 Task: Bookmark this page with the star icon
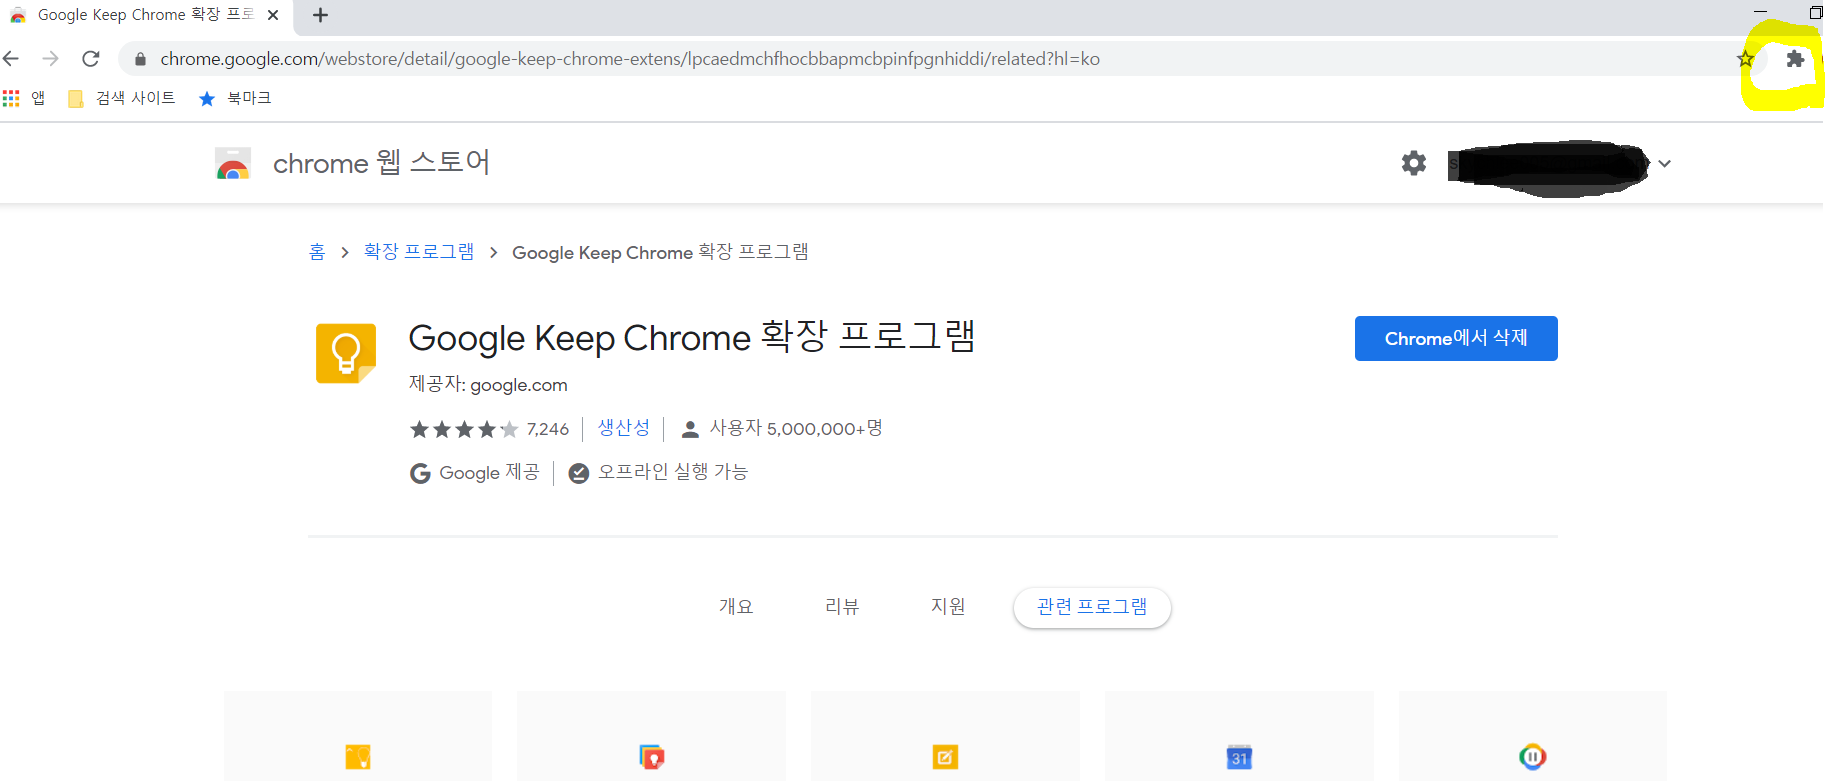(1746, 59)
